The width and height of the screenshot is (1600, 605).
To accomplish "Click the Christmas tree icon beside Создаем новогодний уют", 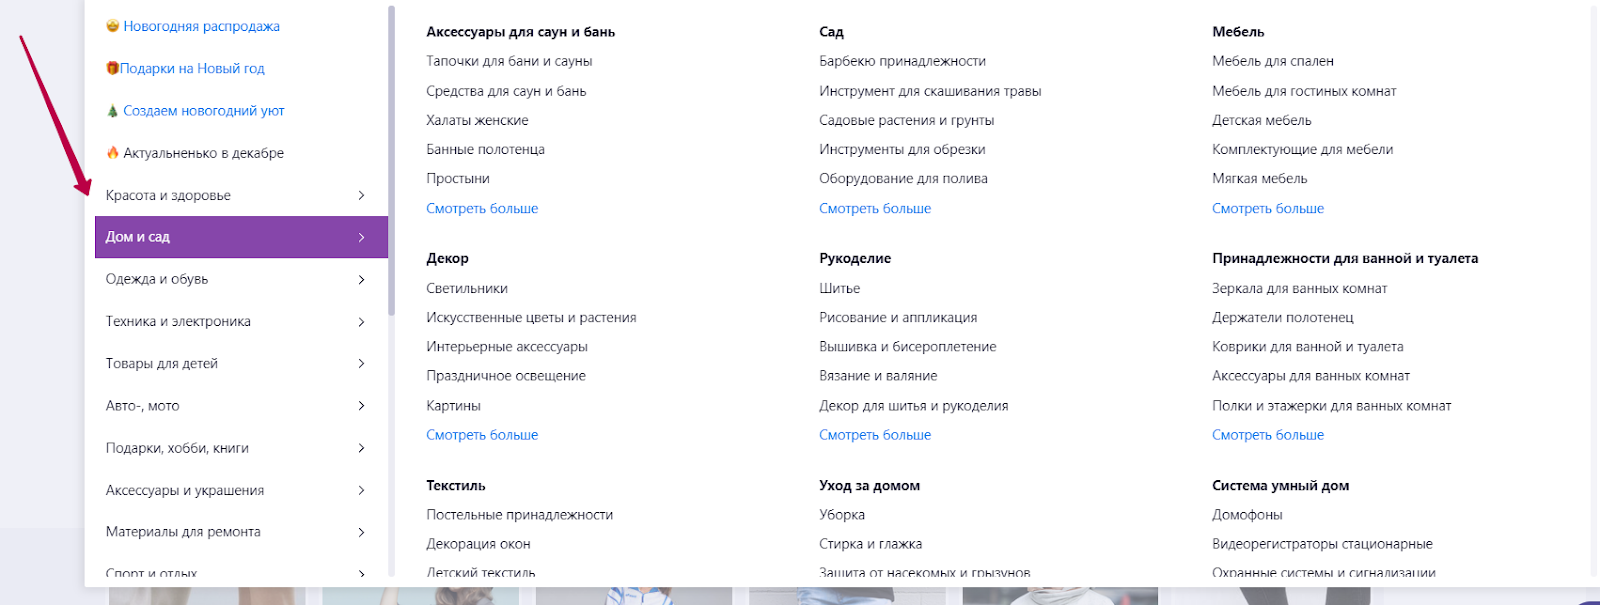I will [x=113, y=111].
